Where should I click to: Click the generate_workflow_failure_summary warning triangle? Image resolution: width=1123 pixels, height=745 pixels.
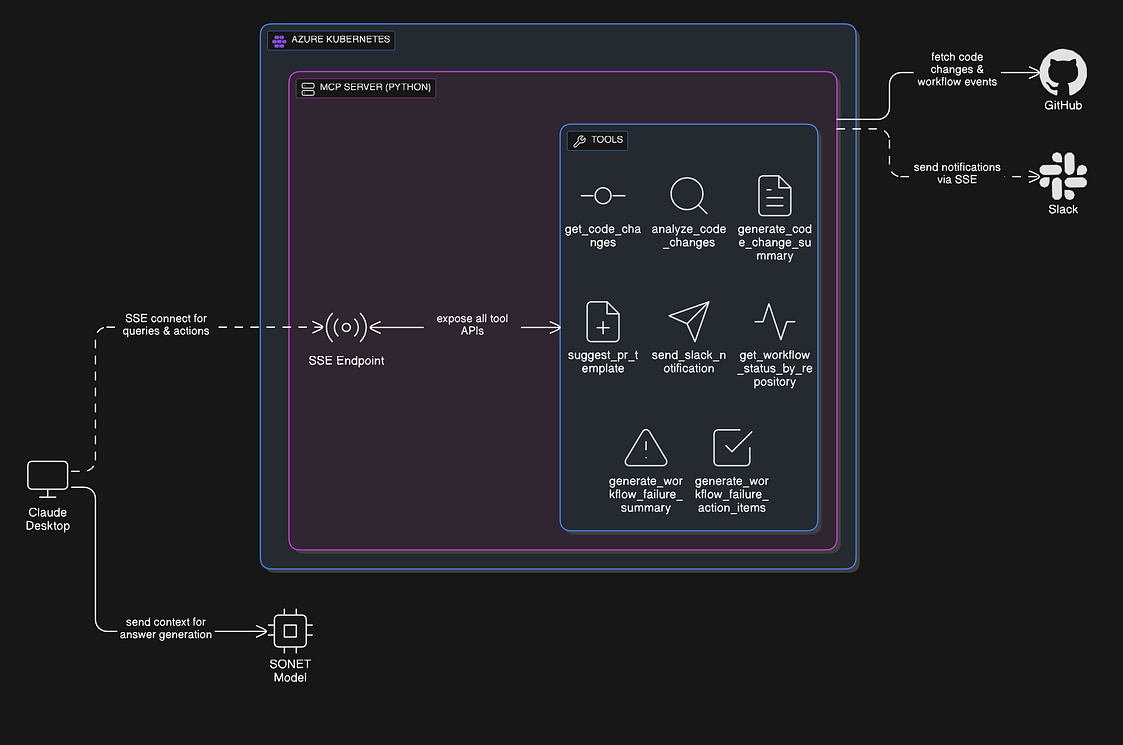click(645, 447)
